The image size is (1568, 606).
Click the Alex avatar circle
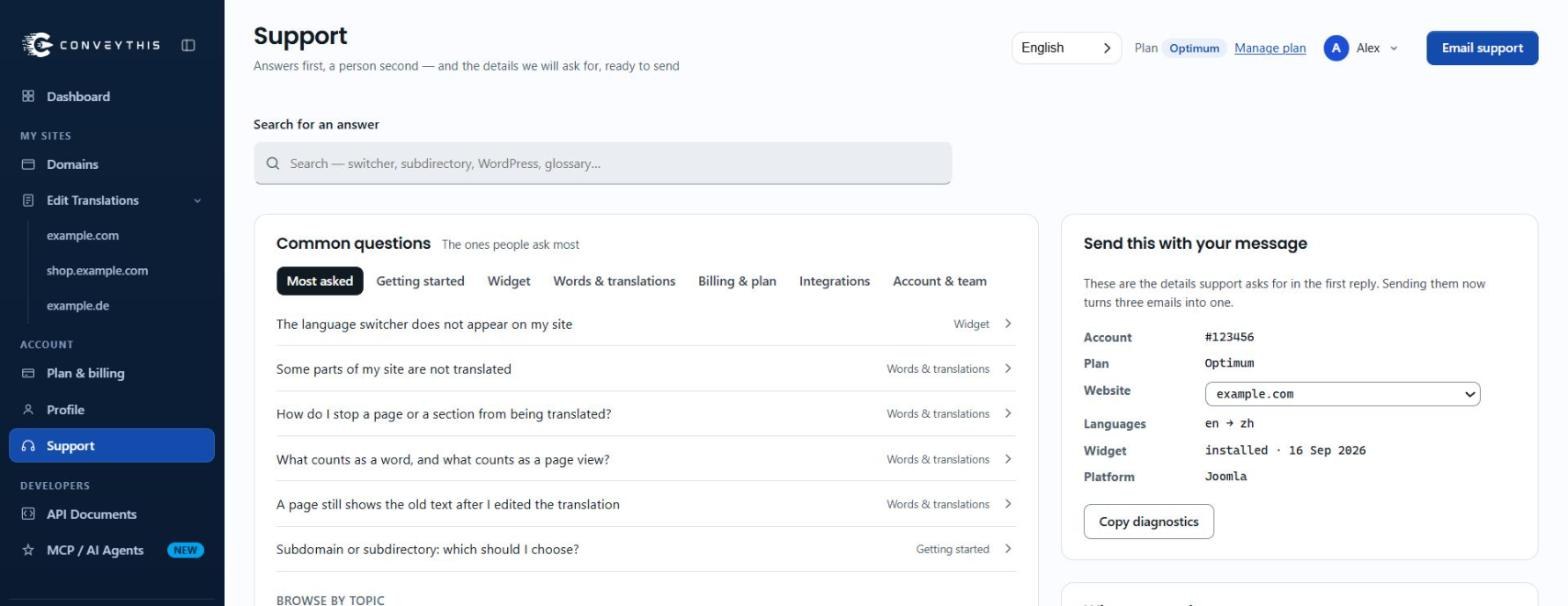click(x=1336, y=48)
